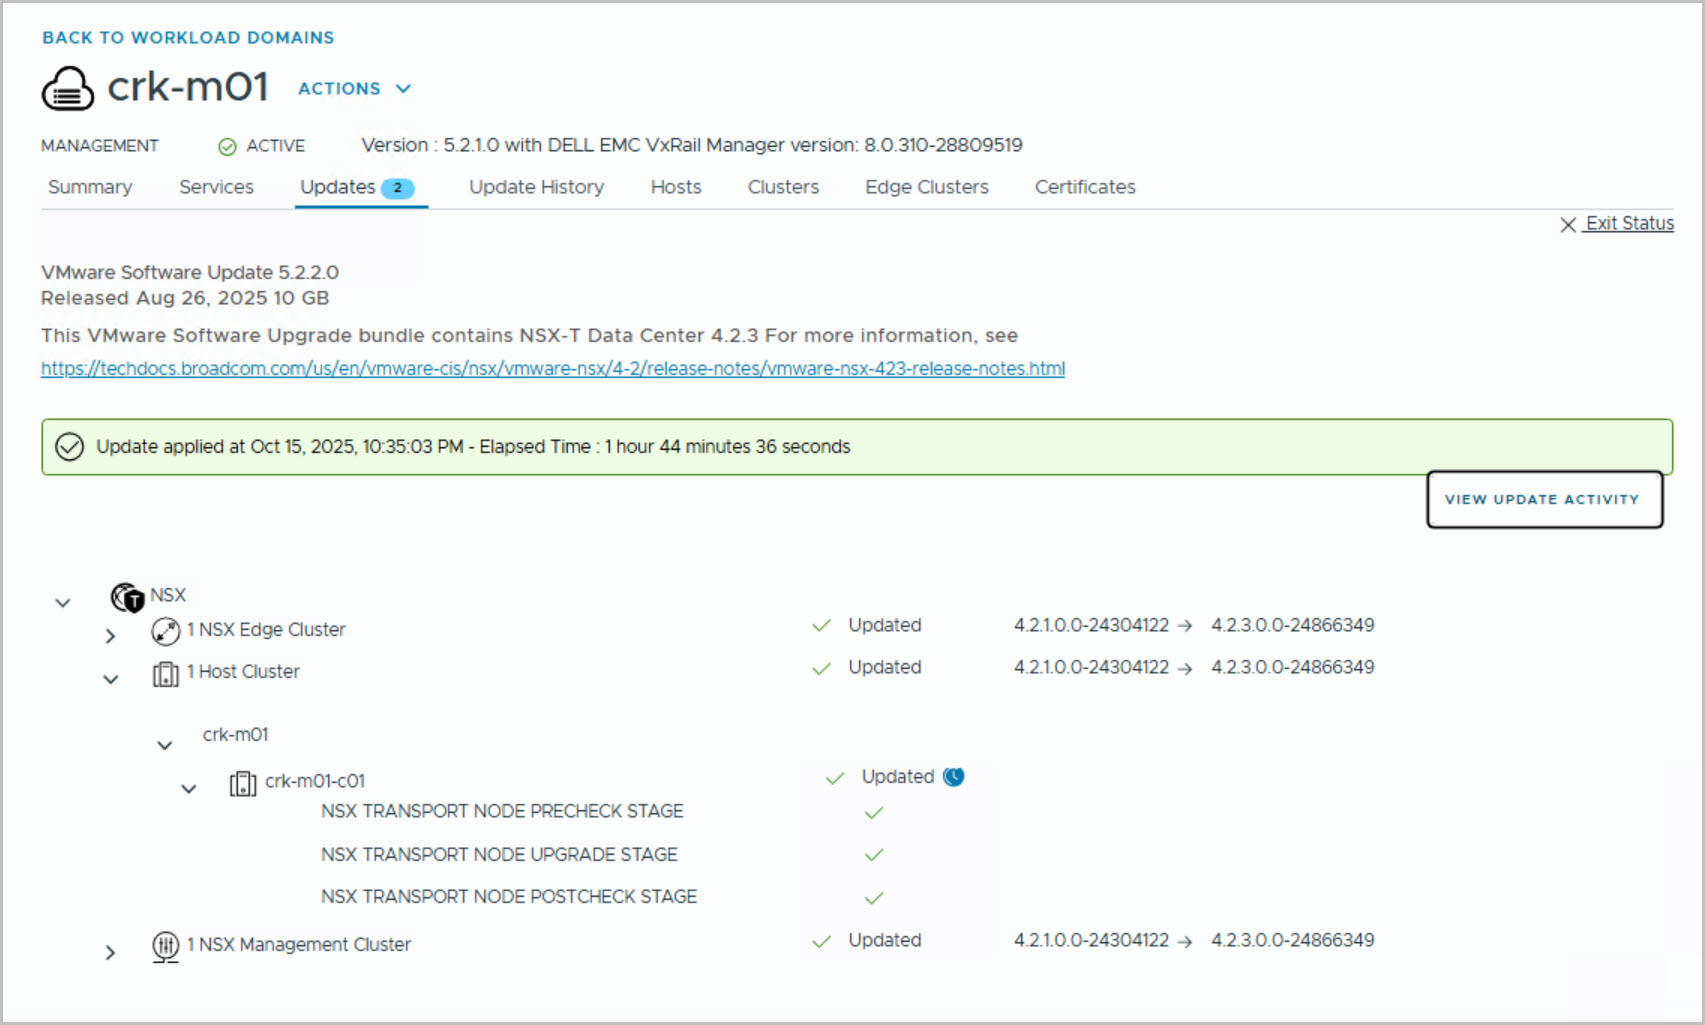Click the crk-m01 cloud domain icon
This screenshot has width=1705, height=1025.
coord(68,89)
